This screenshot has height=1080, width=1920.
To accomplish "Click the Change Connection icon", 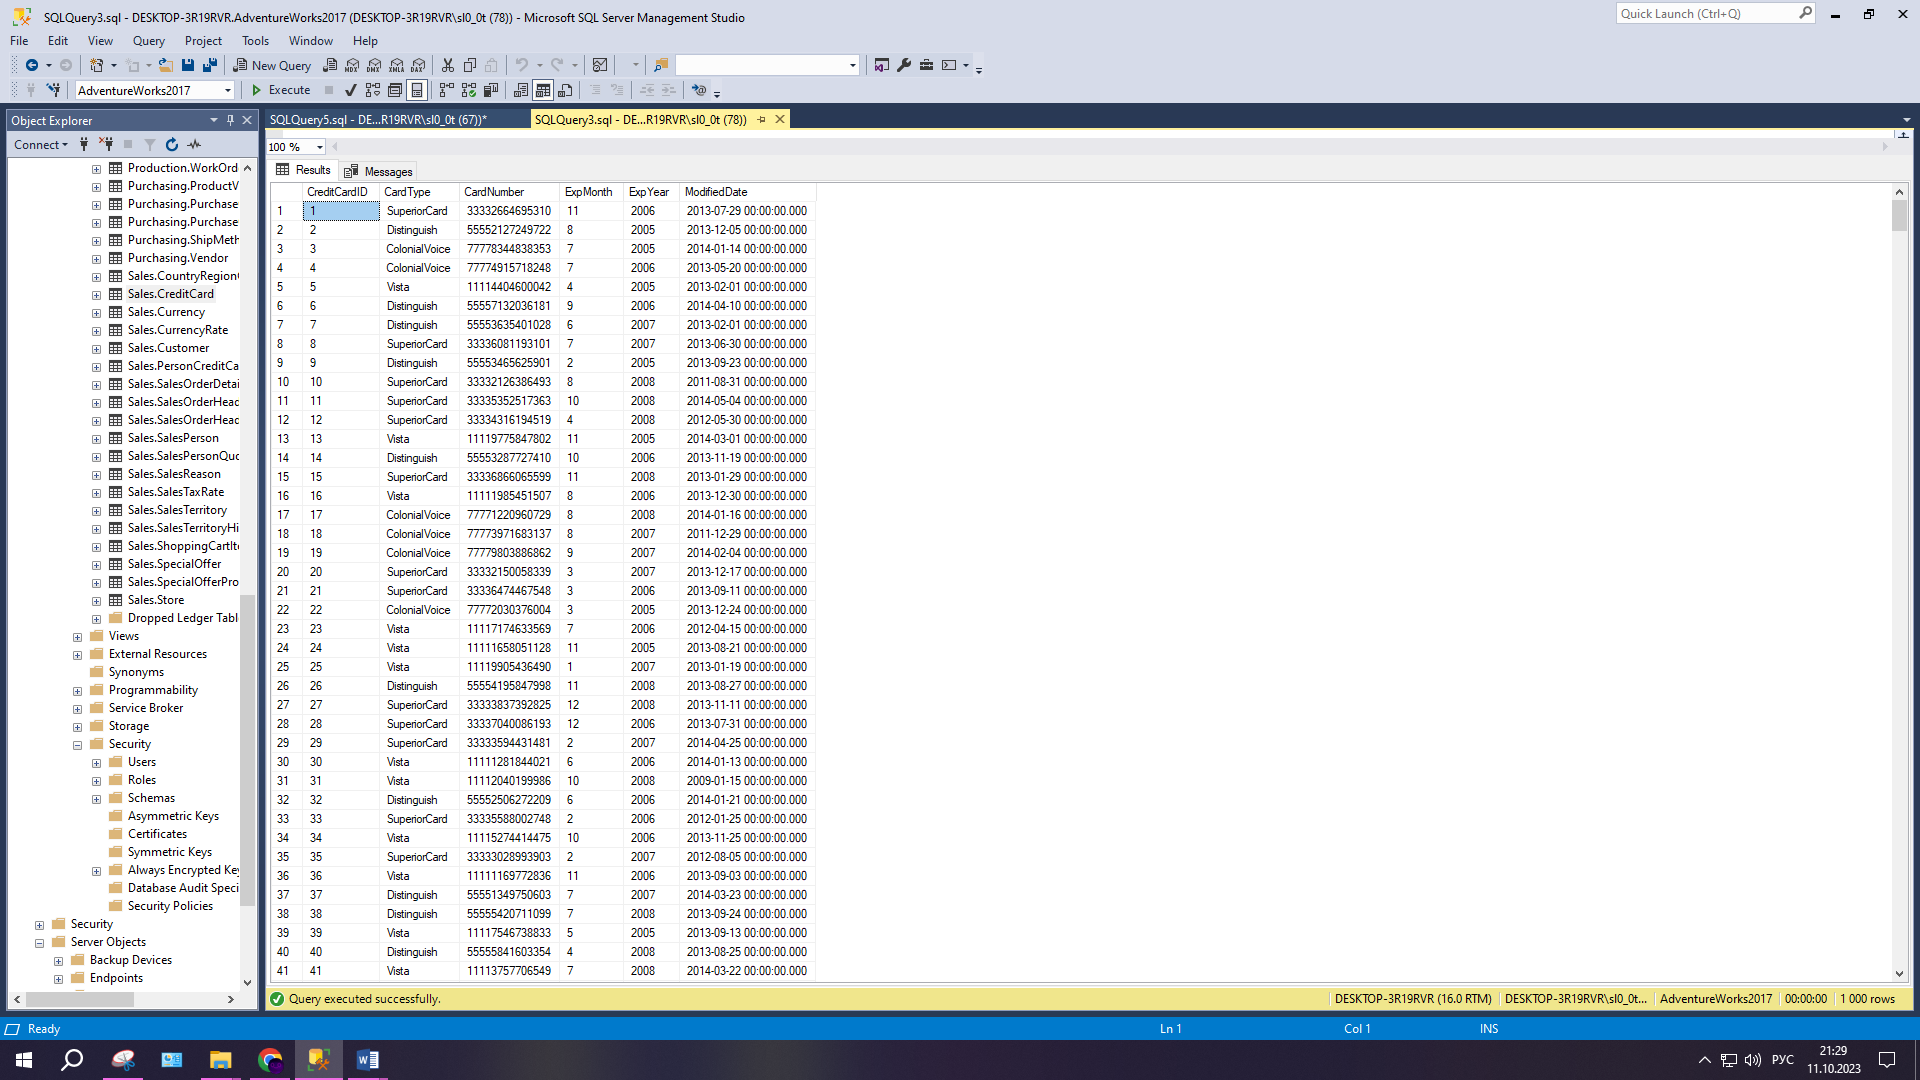I will point(53,90).
